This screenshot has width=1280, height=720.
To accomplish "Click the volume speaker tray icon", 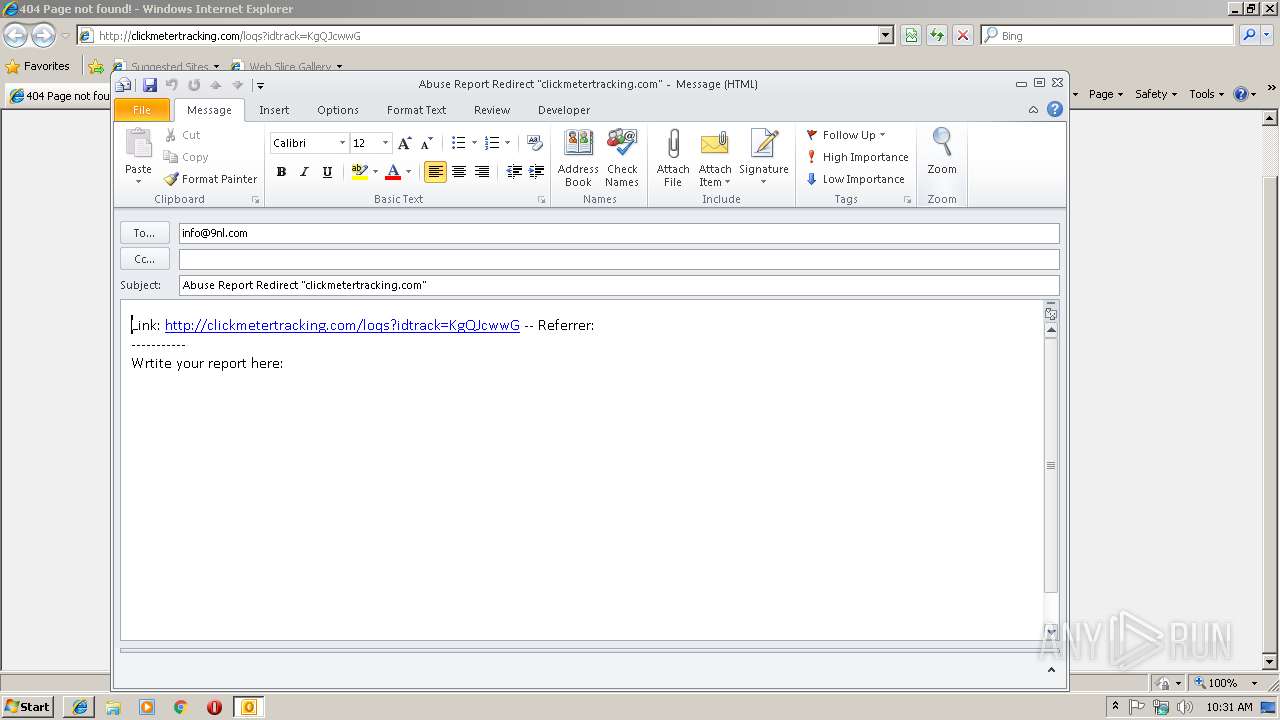I will point(1186,707).
